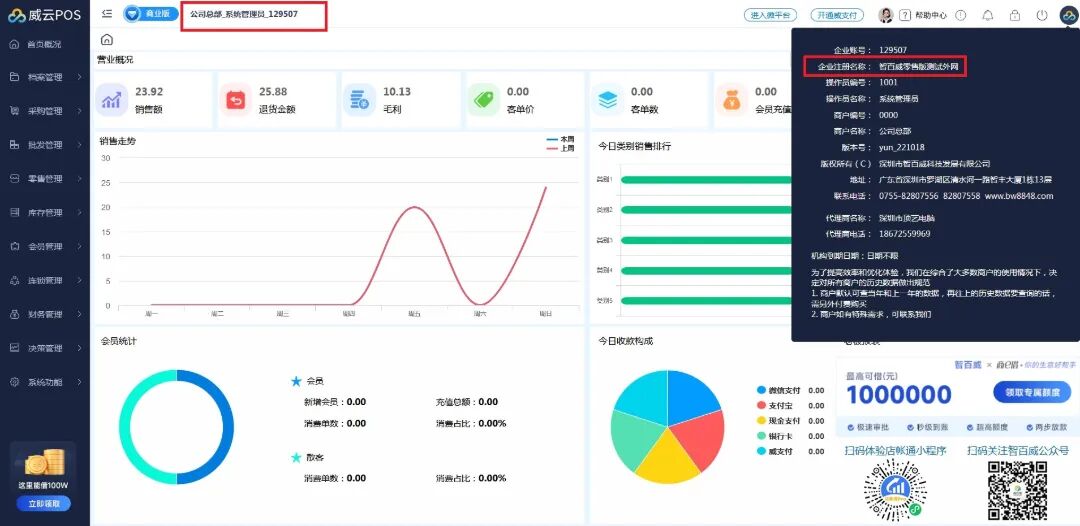Click the 毛利 coins icon
Viewport: 1080px width, 526px height.
click(x=359, y=100)
